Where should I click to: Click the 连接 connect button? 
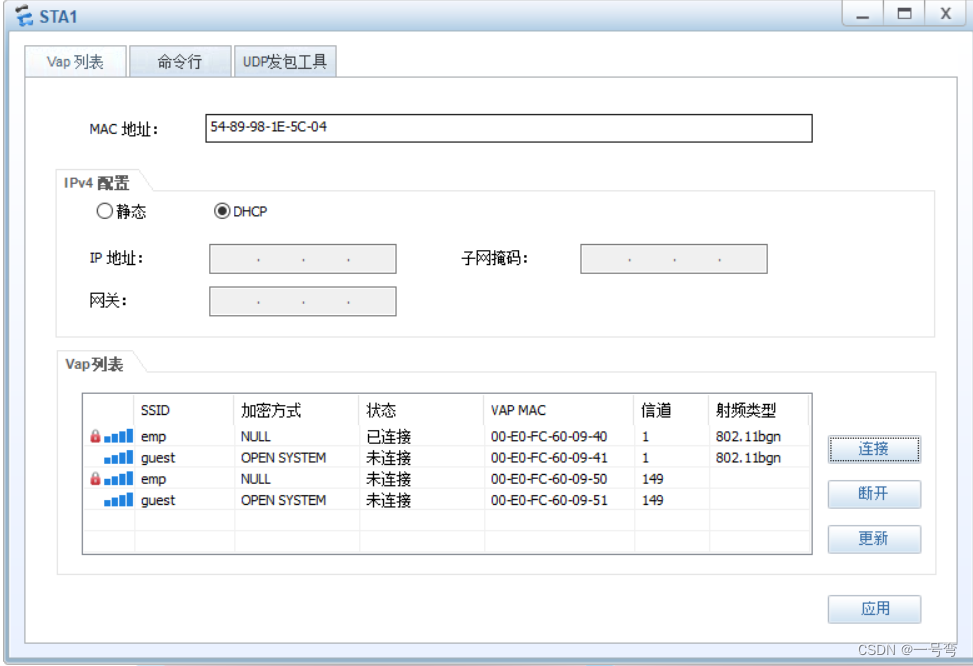click(x=874, y=449)
